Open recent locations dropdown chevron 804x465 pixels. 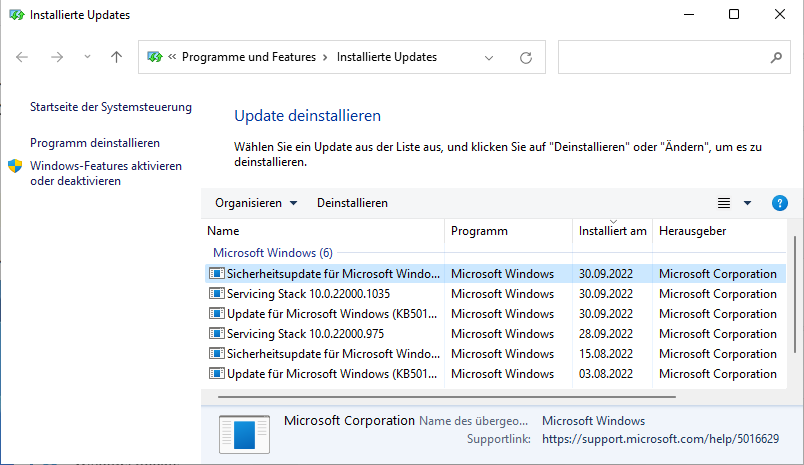(87, 57)
